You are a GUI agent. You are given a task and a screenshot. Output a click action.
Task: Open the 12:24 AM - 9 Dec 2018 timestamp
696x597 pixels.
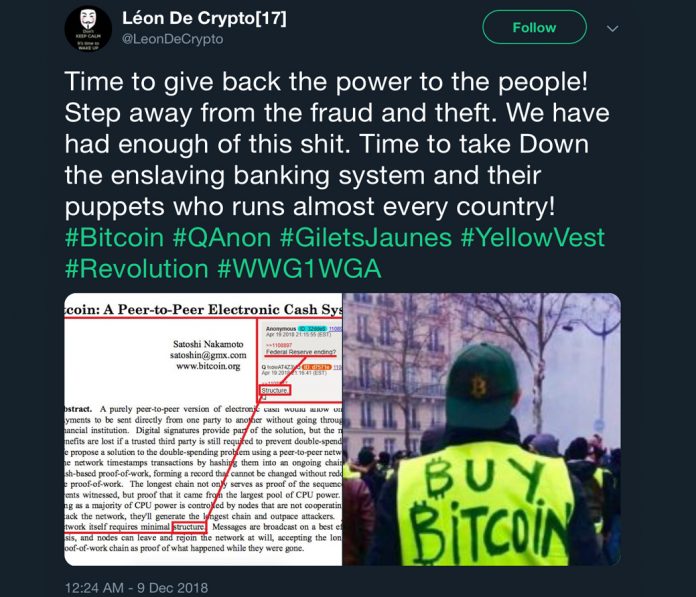136,588
